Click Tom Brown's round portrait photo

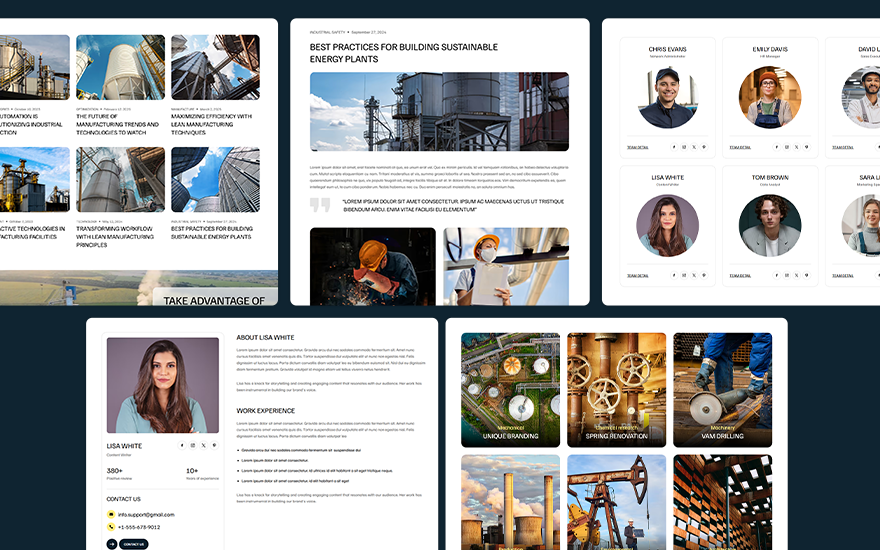tap(770, 226)
